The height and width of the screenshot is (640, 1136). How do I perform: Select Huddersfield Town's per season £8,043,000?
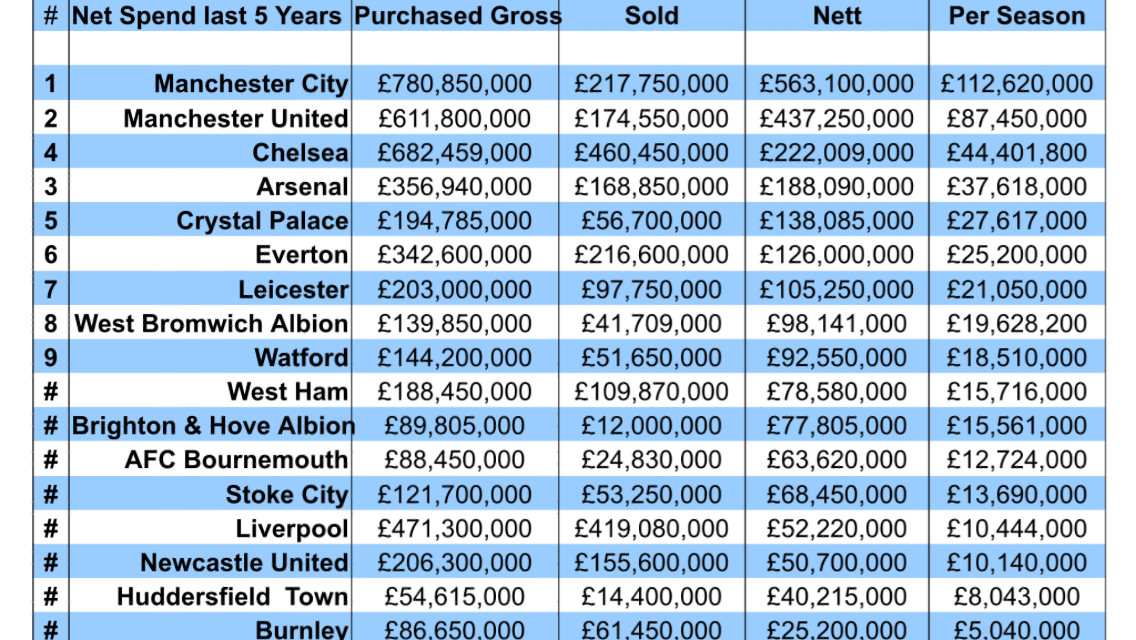(1016, 597)
